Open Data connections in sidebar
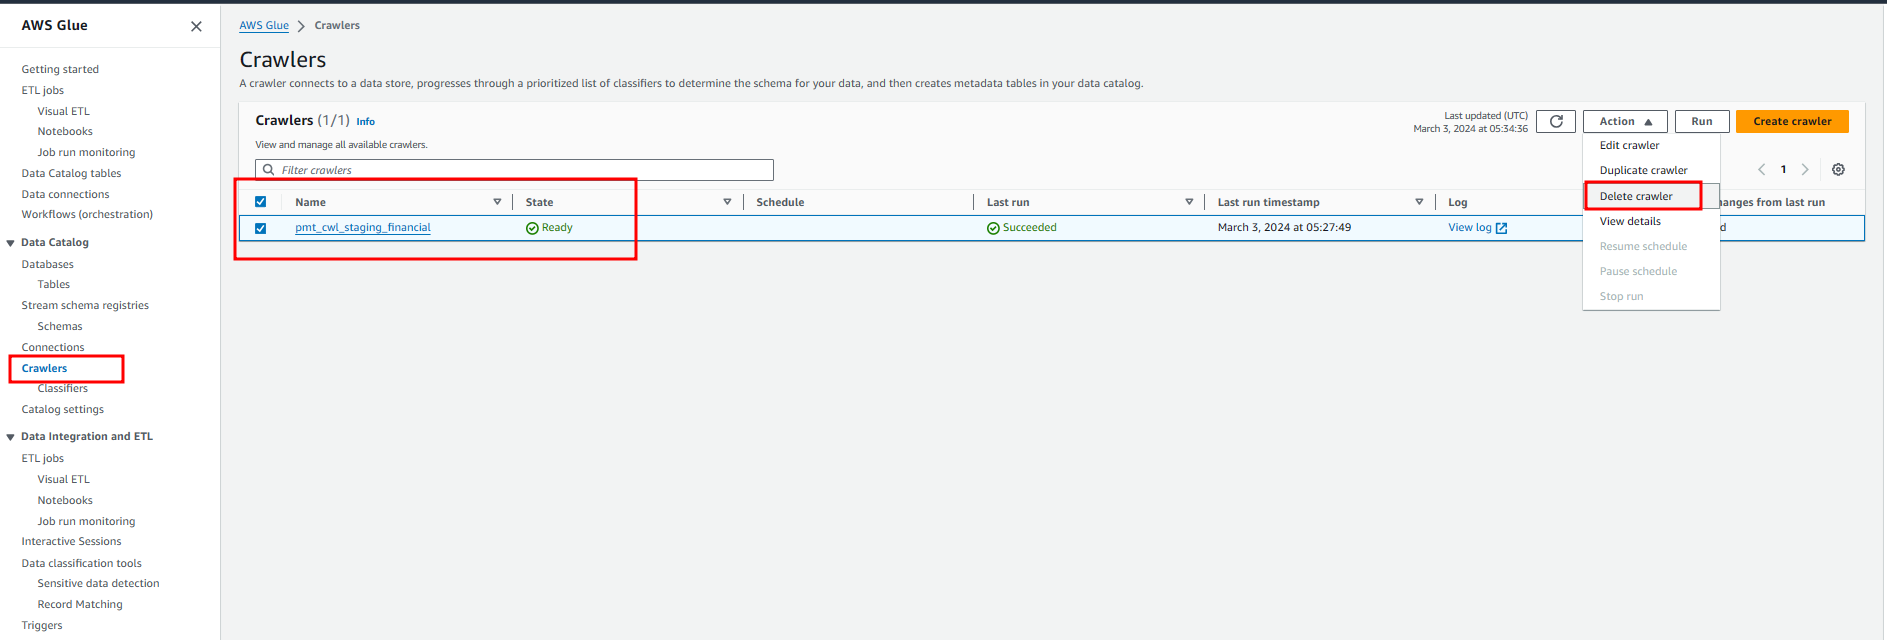Screen dimensions: 1887x640 65,195
